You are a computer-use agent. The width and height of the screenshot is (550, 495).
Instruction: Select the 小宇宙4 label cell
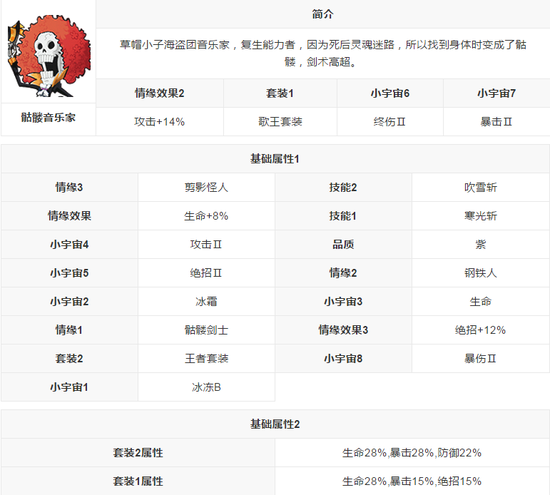(69, 244)
